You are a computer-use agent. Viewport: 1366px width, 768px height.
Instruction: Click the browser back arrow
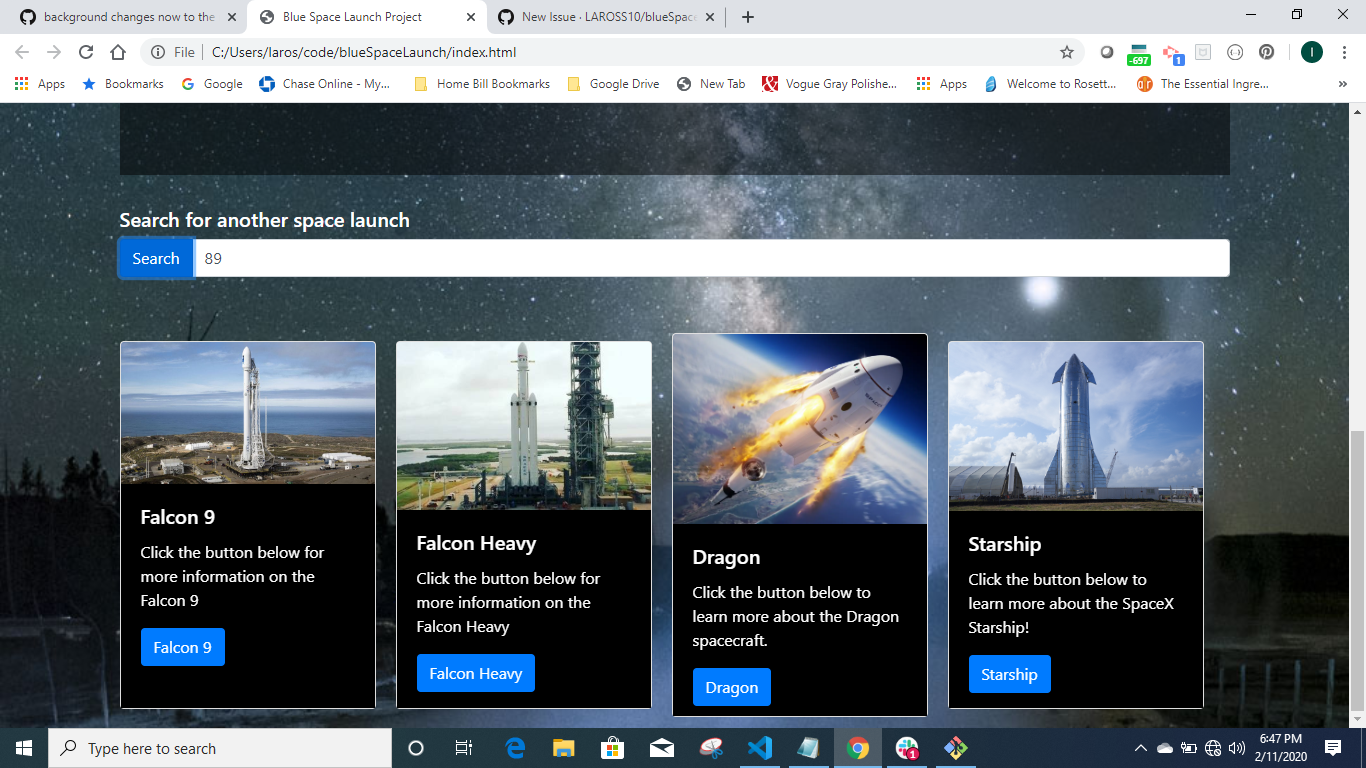pyautogui.click(x=22, y=52)
